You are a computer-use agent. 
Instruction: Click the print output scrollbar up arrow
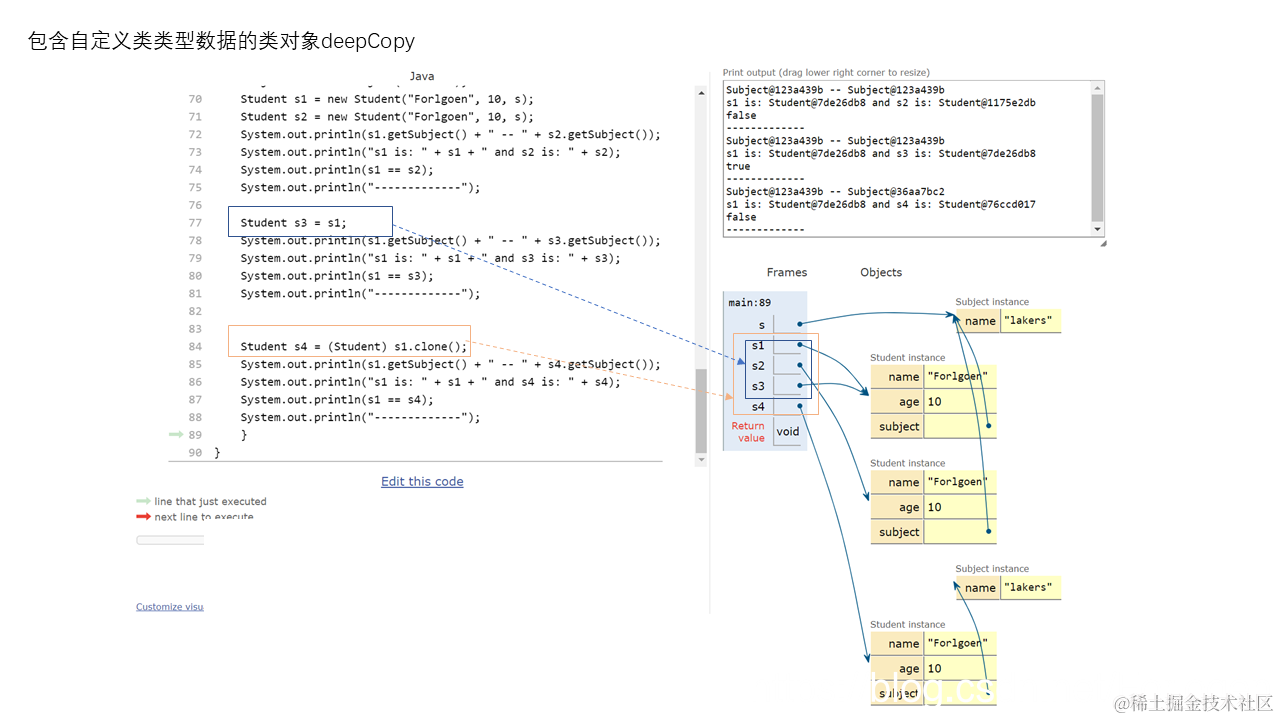pos(1097,89)
